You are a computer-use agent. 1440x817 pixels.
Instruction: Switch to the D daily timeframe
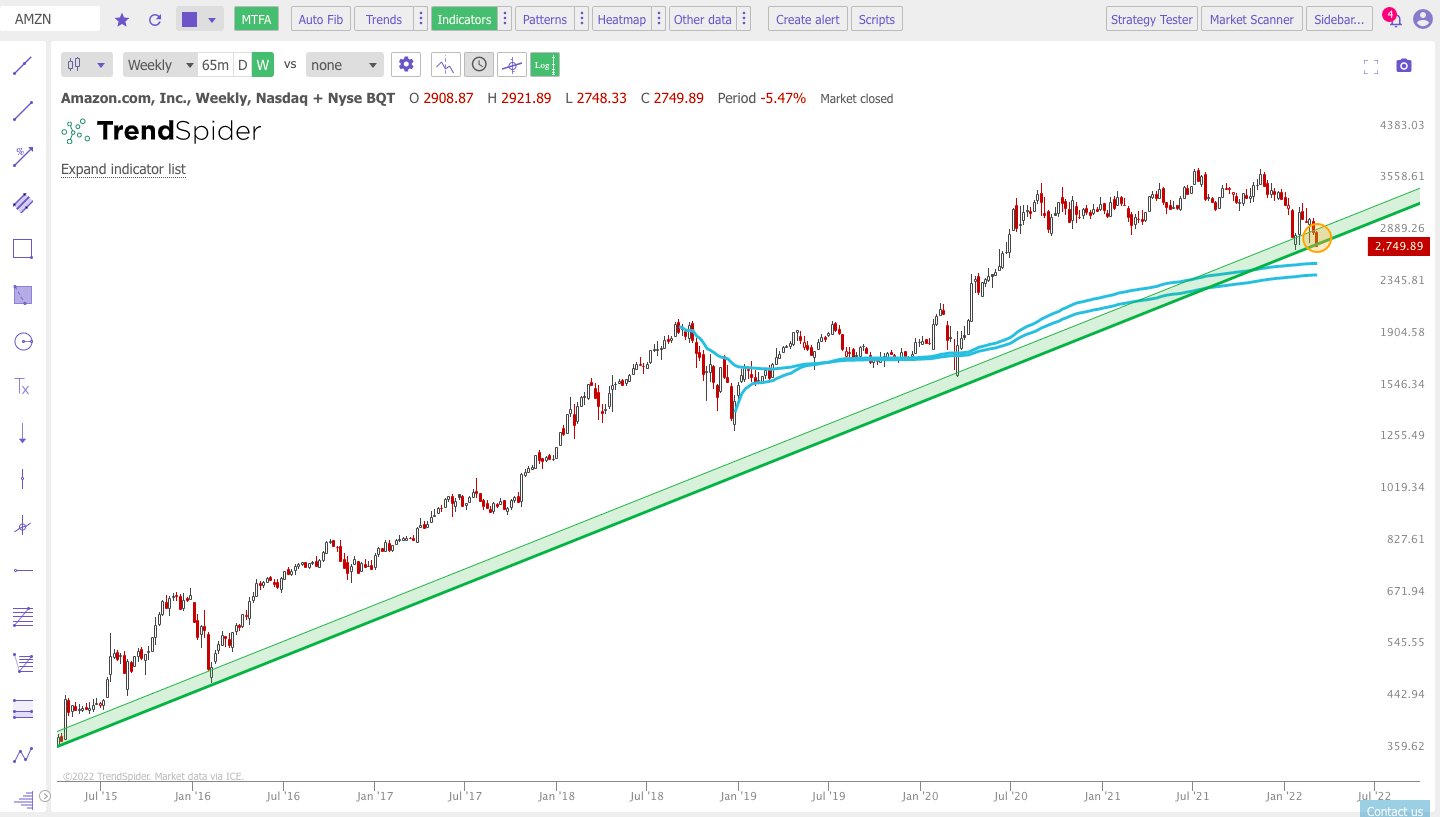pyautogui.click(x=242, y=65)
